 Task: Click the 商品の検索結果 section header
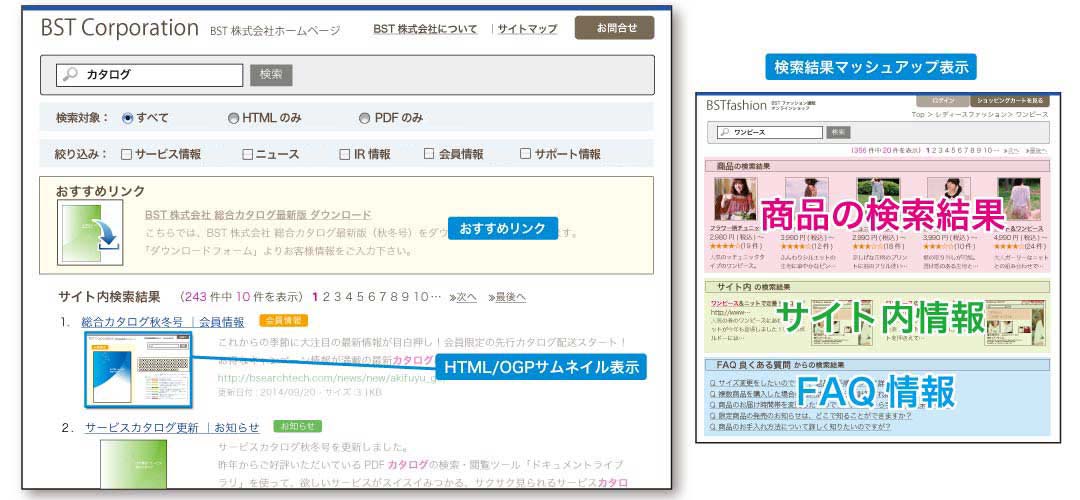tap(877, 166)
